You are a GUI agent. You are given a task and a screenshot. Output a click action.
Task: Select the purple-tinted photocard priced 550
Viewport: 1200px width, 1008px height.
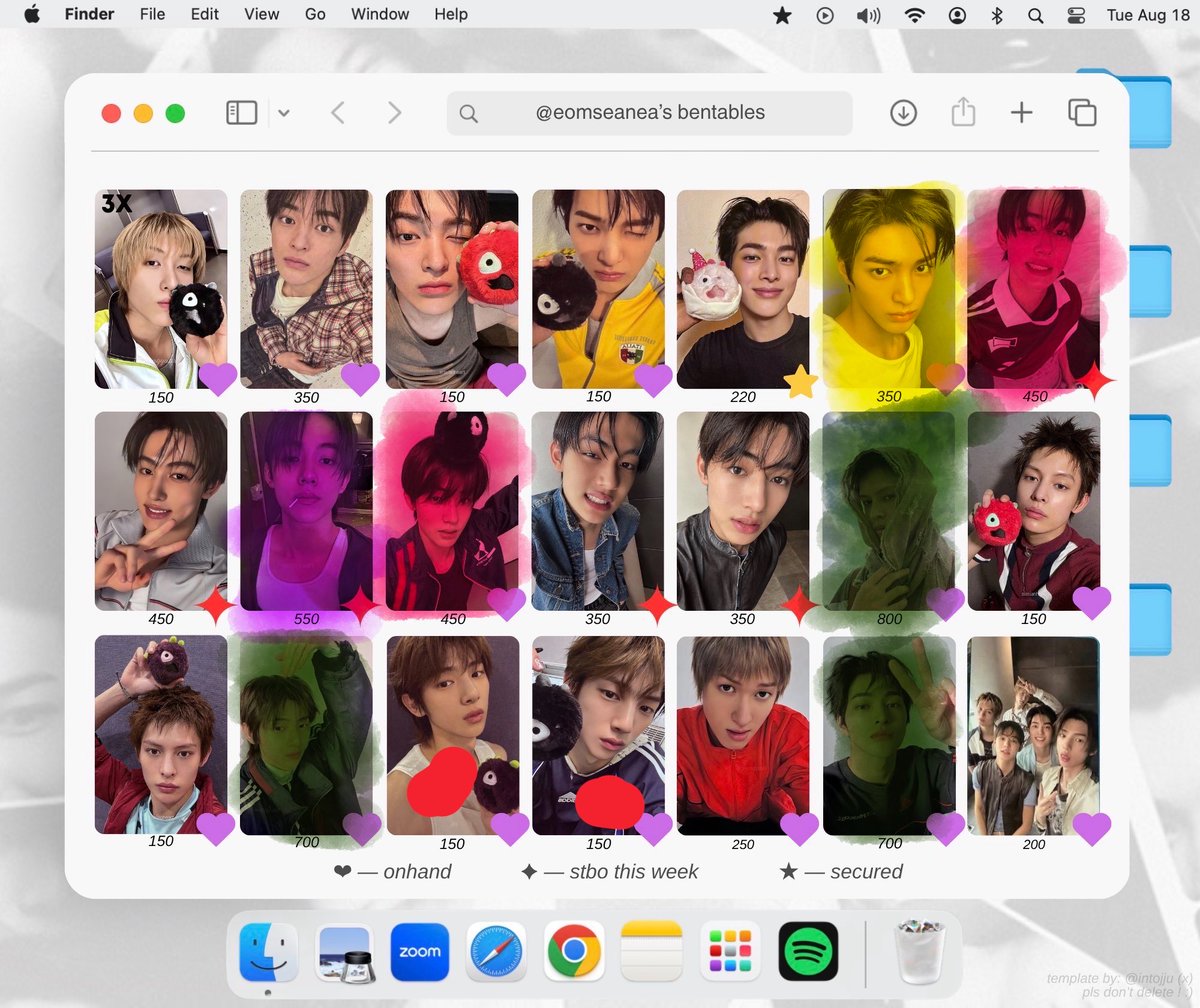(306, 511)
